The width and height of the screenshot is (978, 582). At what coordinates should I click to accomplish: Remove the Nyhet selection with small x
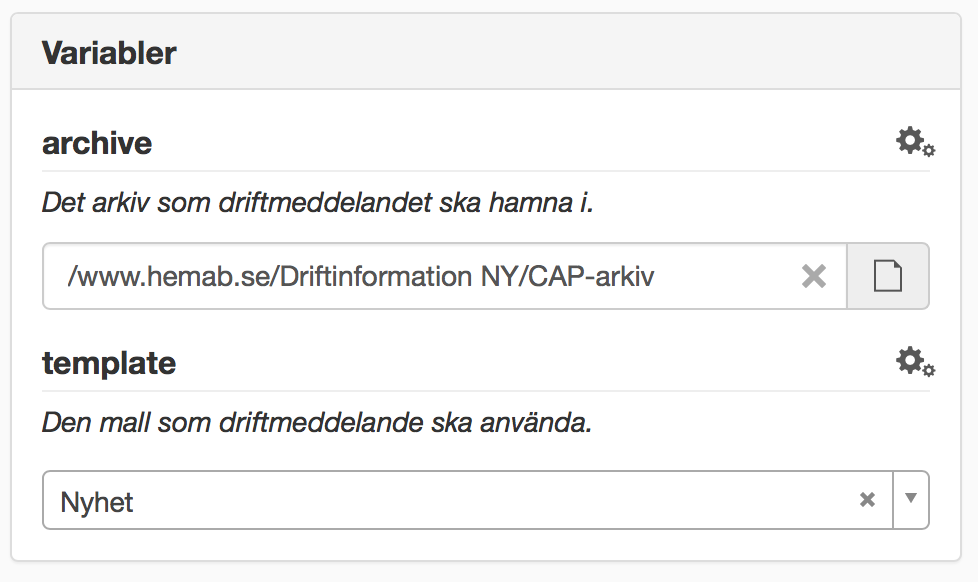point(867,500)
